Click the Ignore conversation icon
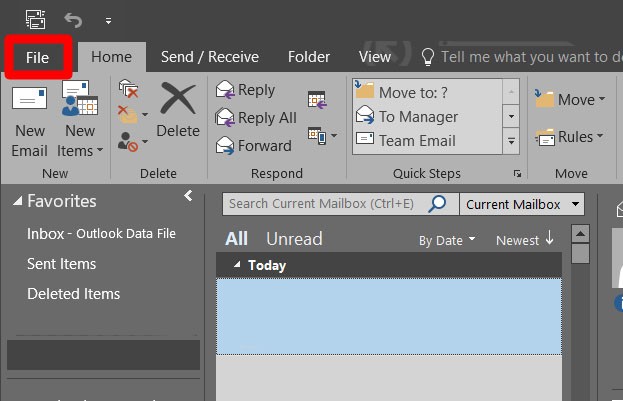 coord(128,88)
